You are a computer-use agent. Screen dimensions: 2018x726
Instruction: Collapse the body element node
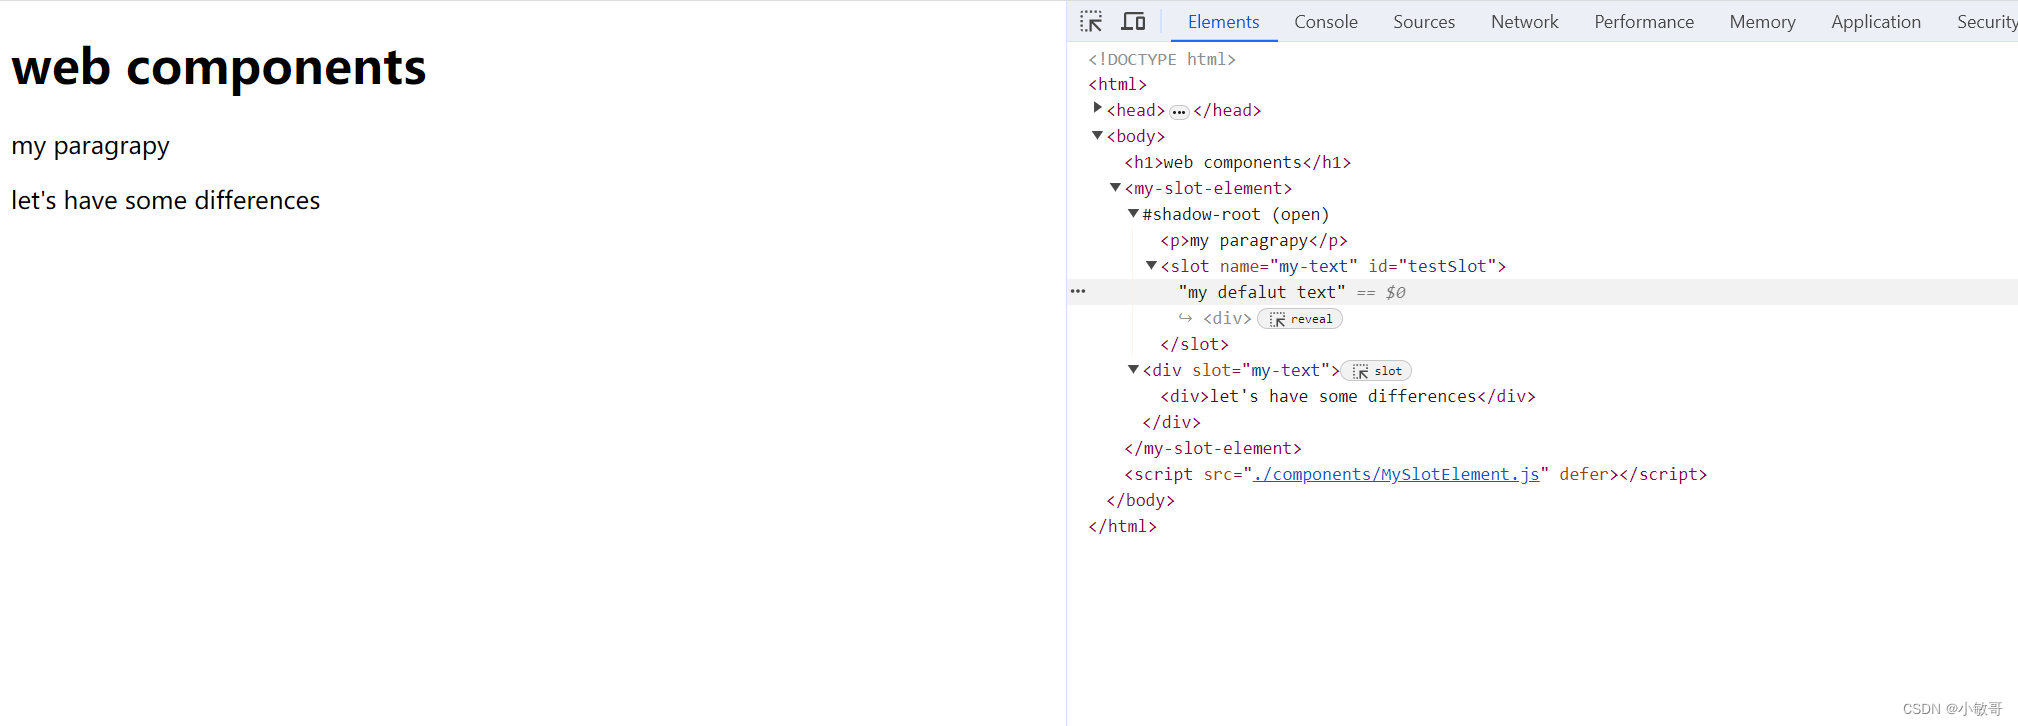coord(1097,135)
